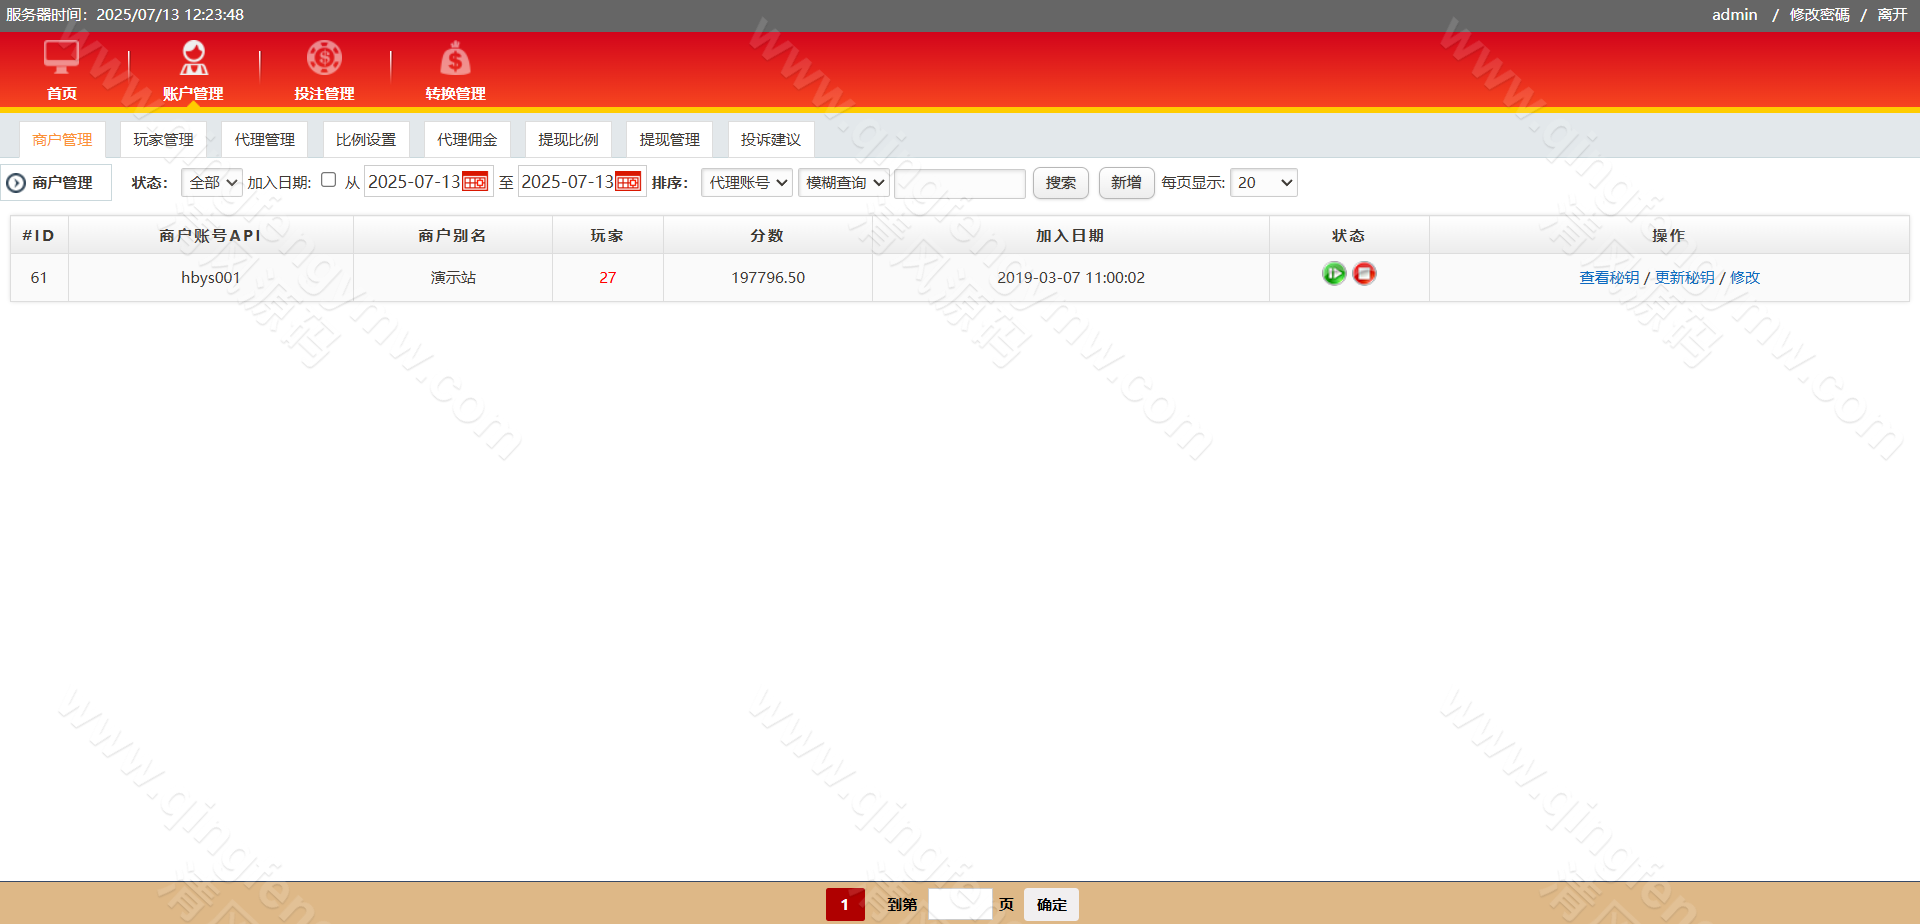Image resolution: width=1920 pixels, height=924 pixels.
Task: Open 账户管理 account management icon
Action: pos(193,58)
